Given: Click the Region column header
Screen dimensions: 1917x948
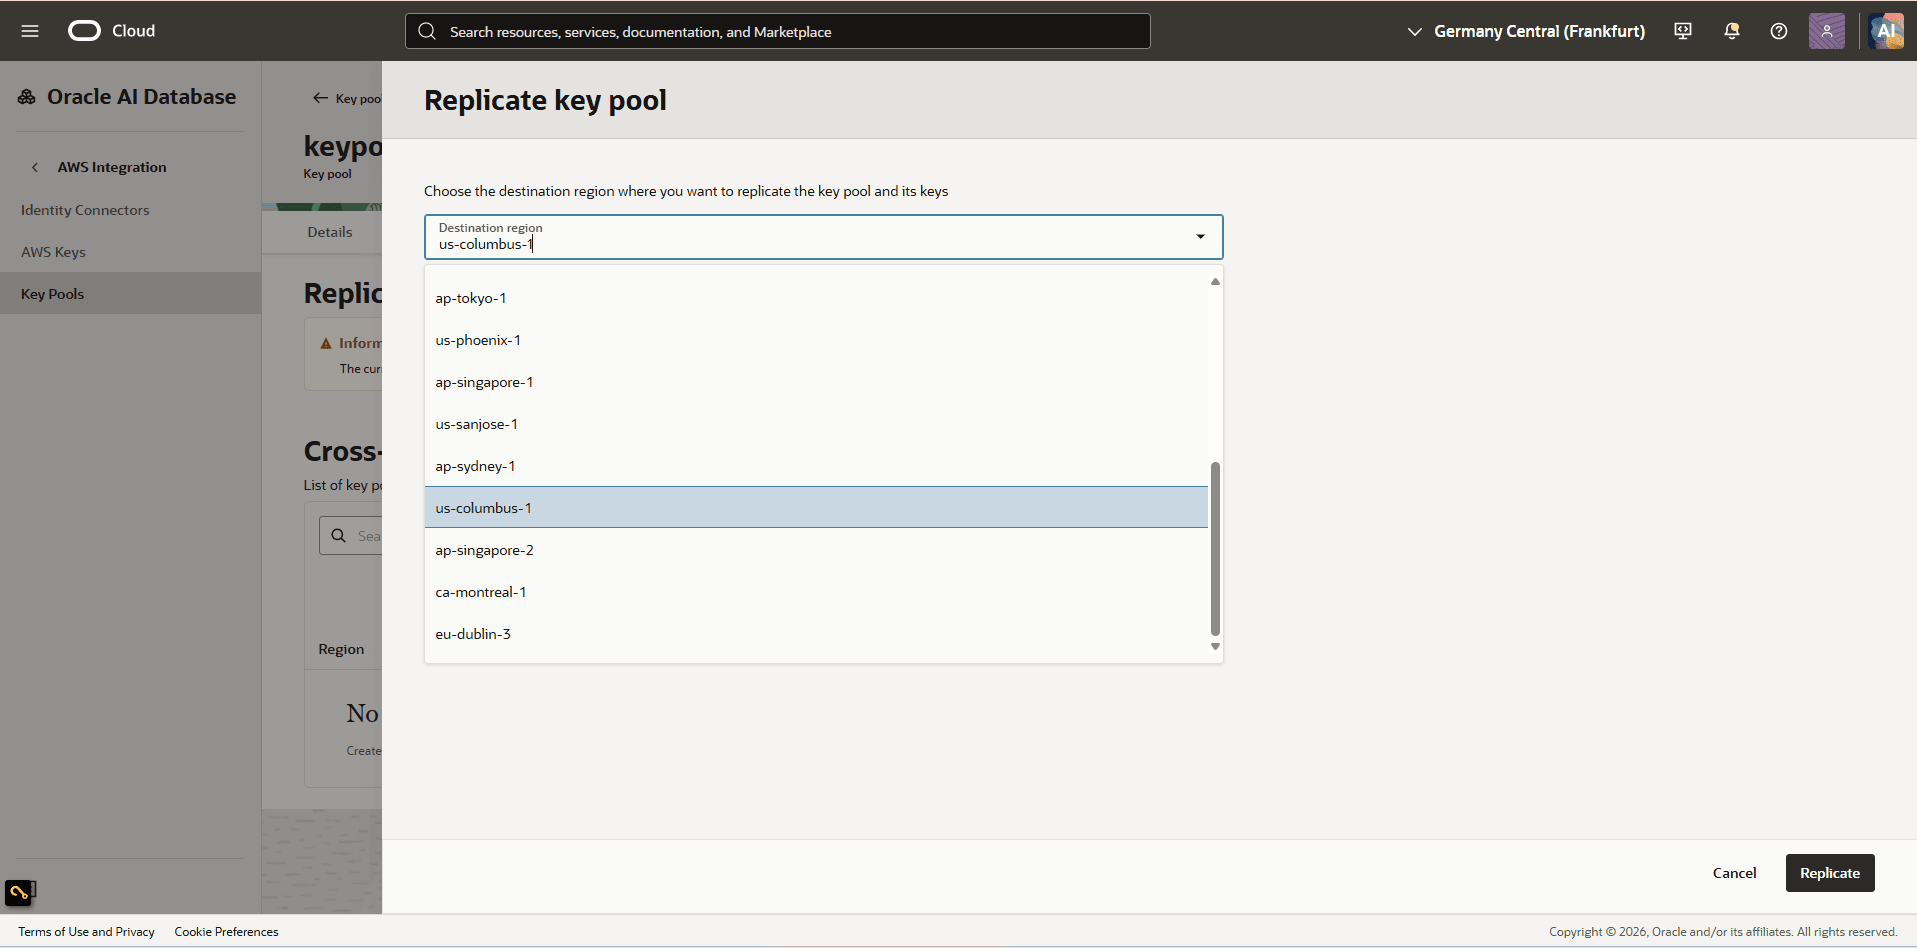Looking at the screenshot, I should (341, 649).
